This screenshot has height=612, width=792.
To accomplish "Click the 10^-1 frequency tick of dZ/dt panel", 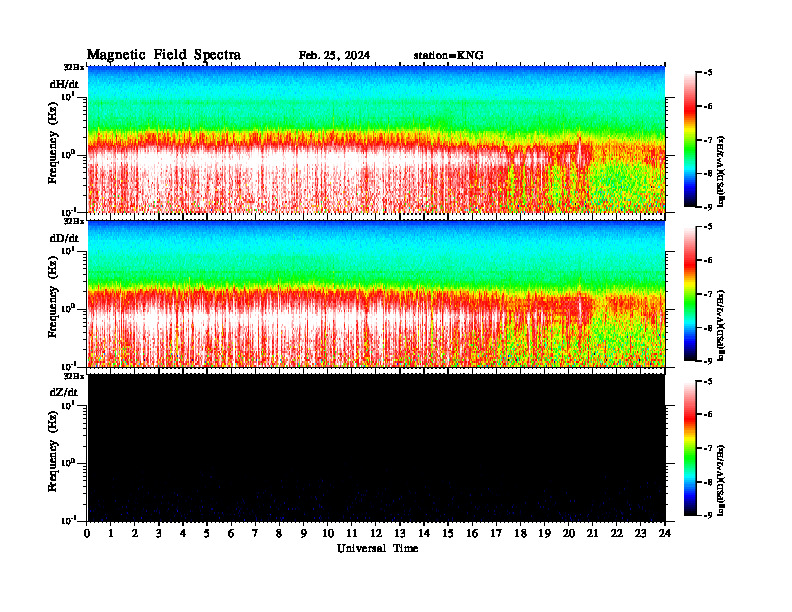I will pyautogui.click(x=68, y=520).
